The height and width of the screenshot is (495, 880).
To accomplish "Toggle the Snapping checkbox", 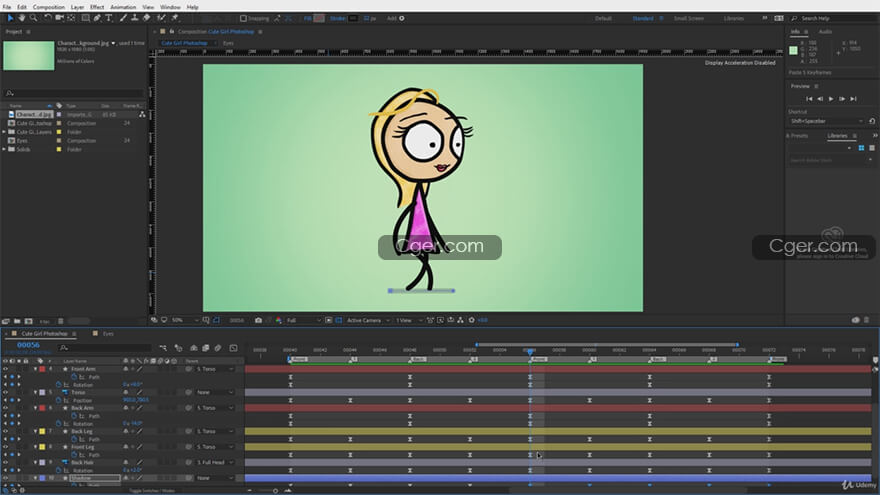I will click(x=243, y=19).
